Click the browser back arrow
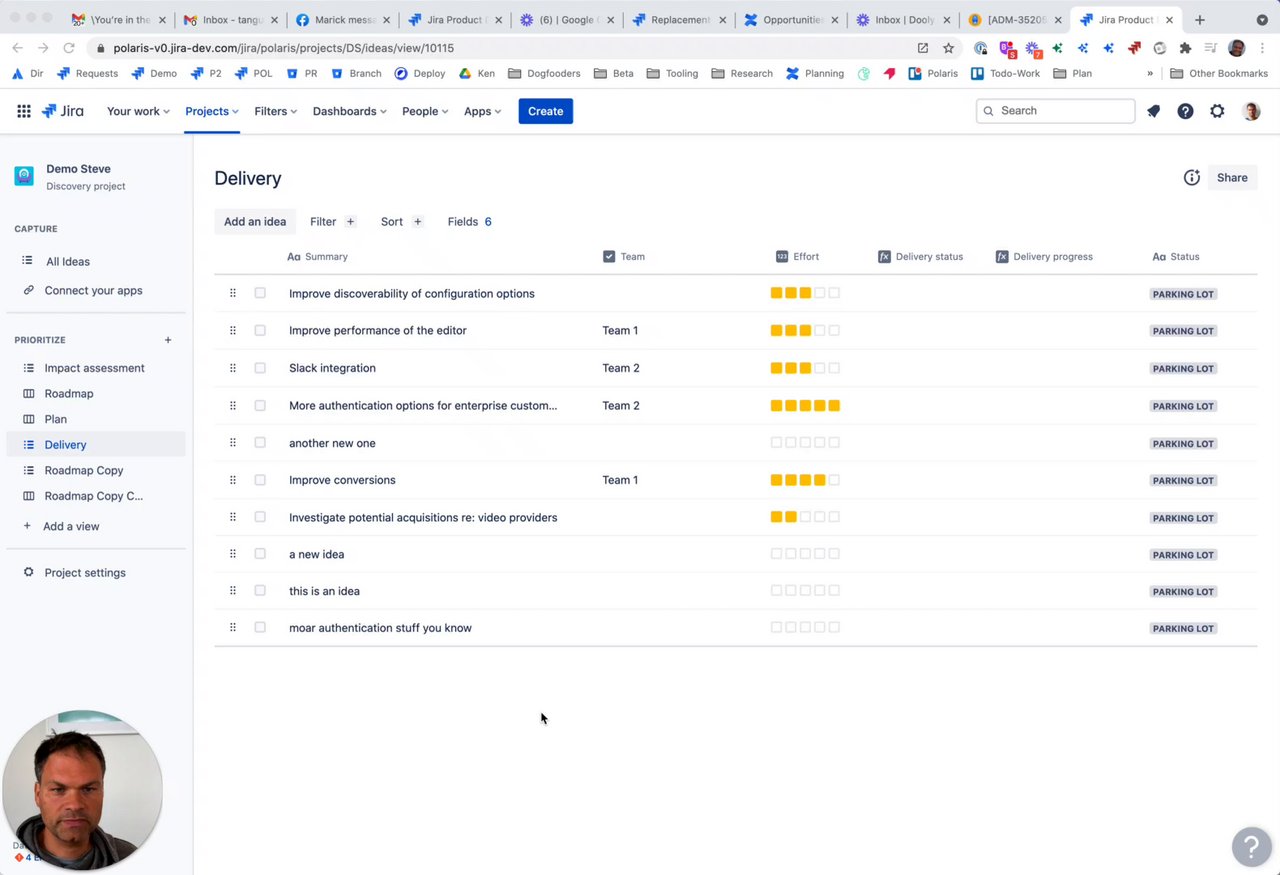The height and width of the screenshot is (875, 1280). point(17,48)
